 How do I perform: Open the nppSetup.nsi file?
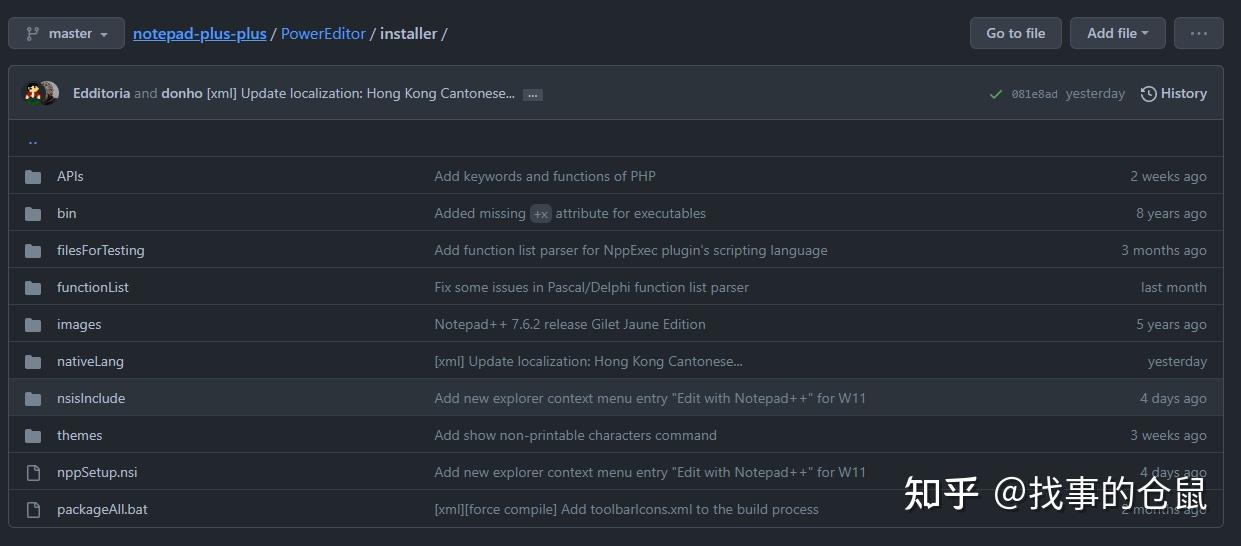97,472
